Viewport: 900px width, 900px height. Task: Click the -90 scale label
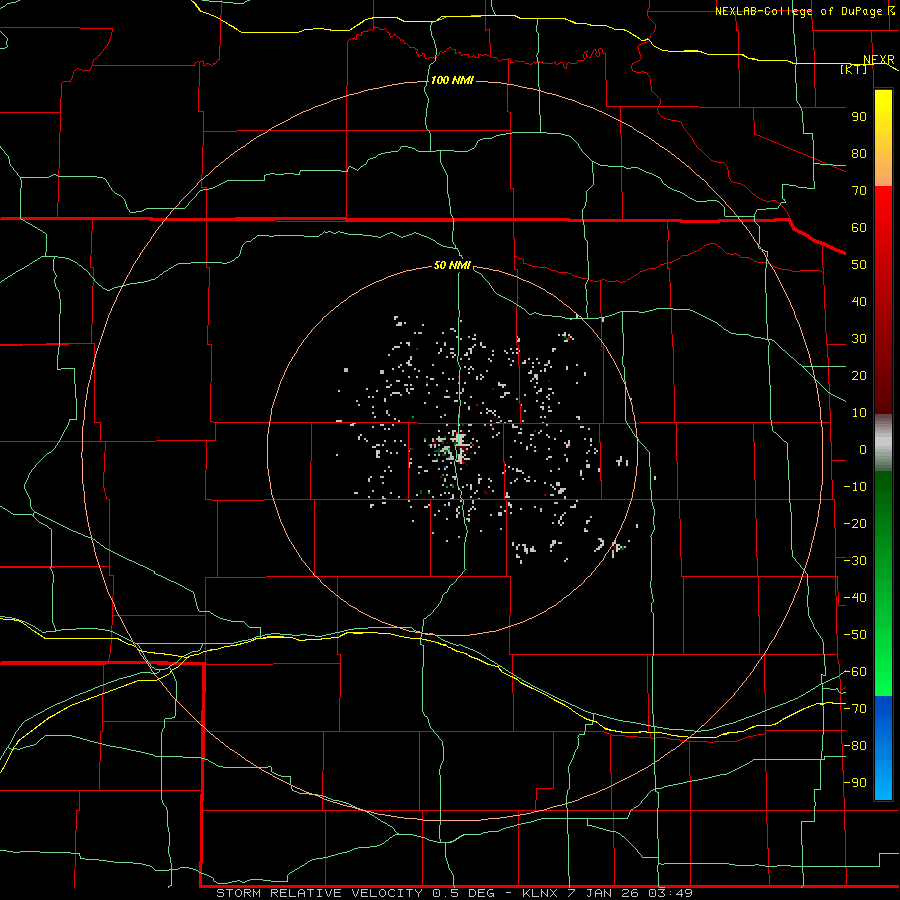coord(855,783)
